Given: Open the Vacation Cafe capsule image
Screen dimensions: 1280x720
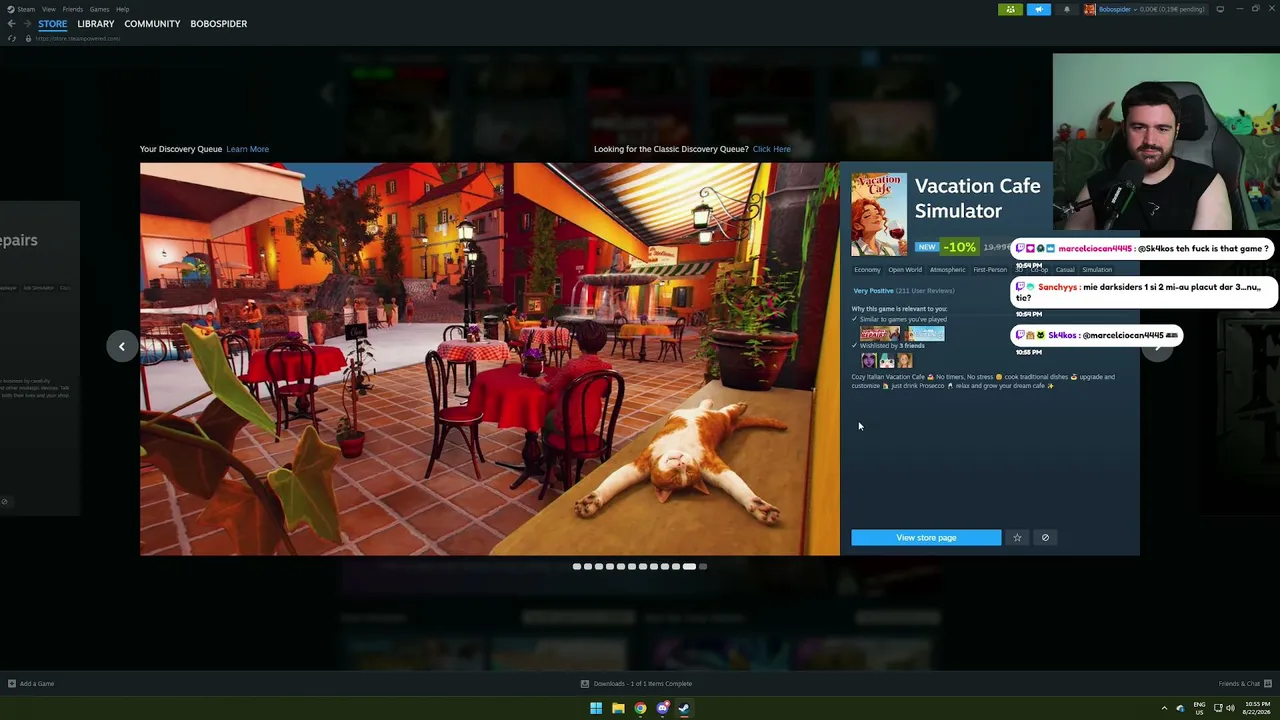Looking at the screenshot, I should (879, 215).
